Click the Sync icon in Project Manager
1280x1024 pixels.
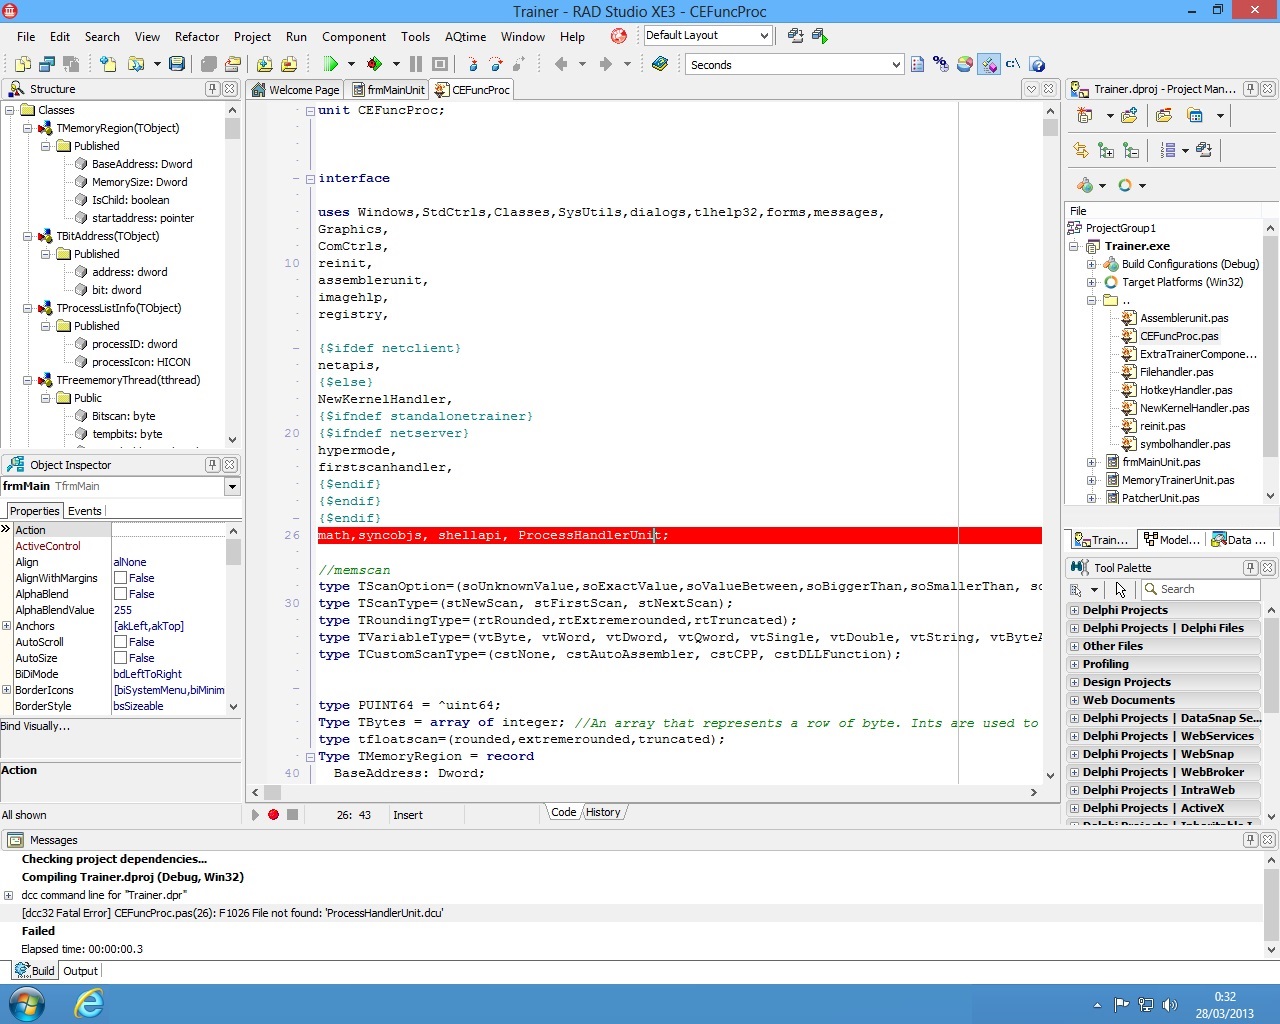tap(1081, 150)
